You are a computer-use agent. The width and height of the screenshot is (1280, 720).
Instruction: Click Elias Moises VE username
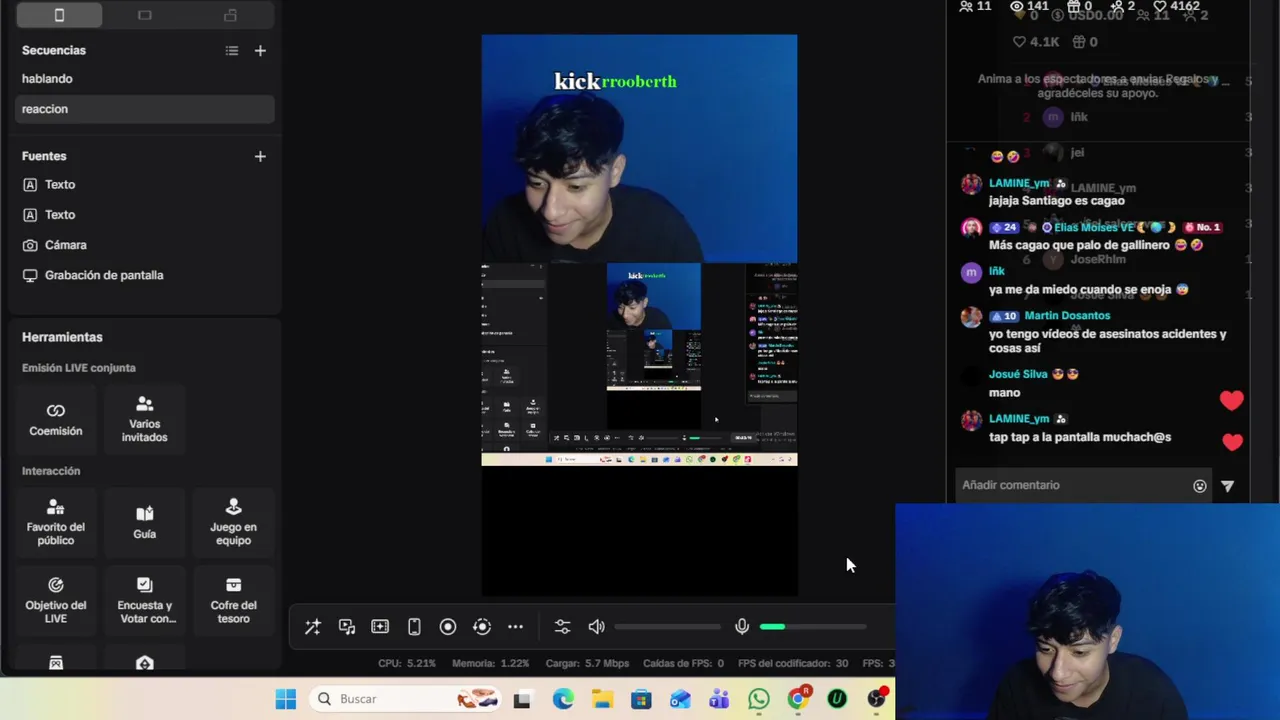coord(1094,227)
